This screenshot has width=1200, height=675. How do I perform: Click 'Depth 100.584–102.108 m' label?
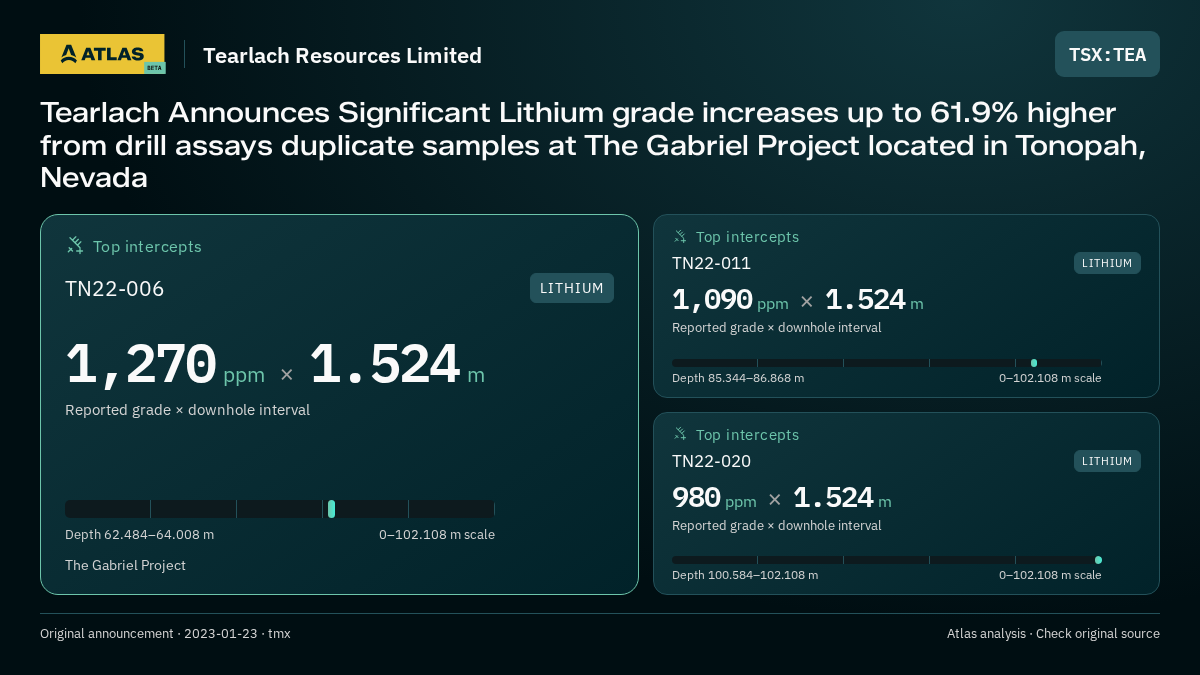pyautogui.click(x=745, y=575)
